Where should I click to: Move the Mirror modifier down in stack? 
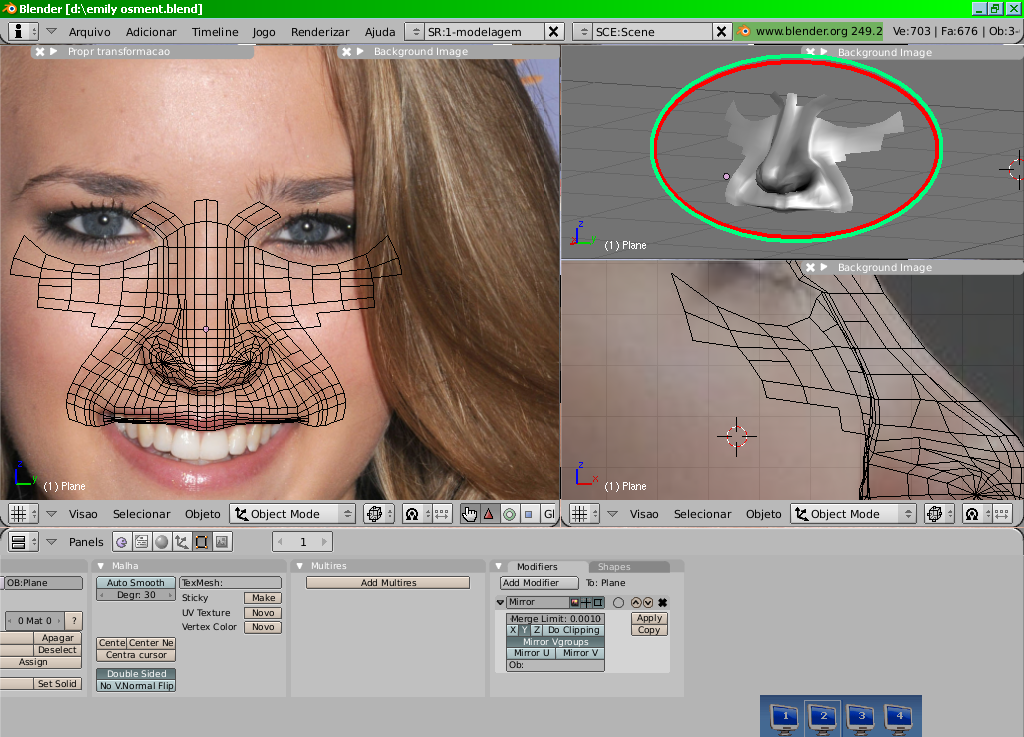click(x=648, y=603)
